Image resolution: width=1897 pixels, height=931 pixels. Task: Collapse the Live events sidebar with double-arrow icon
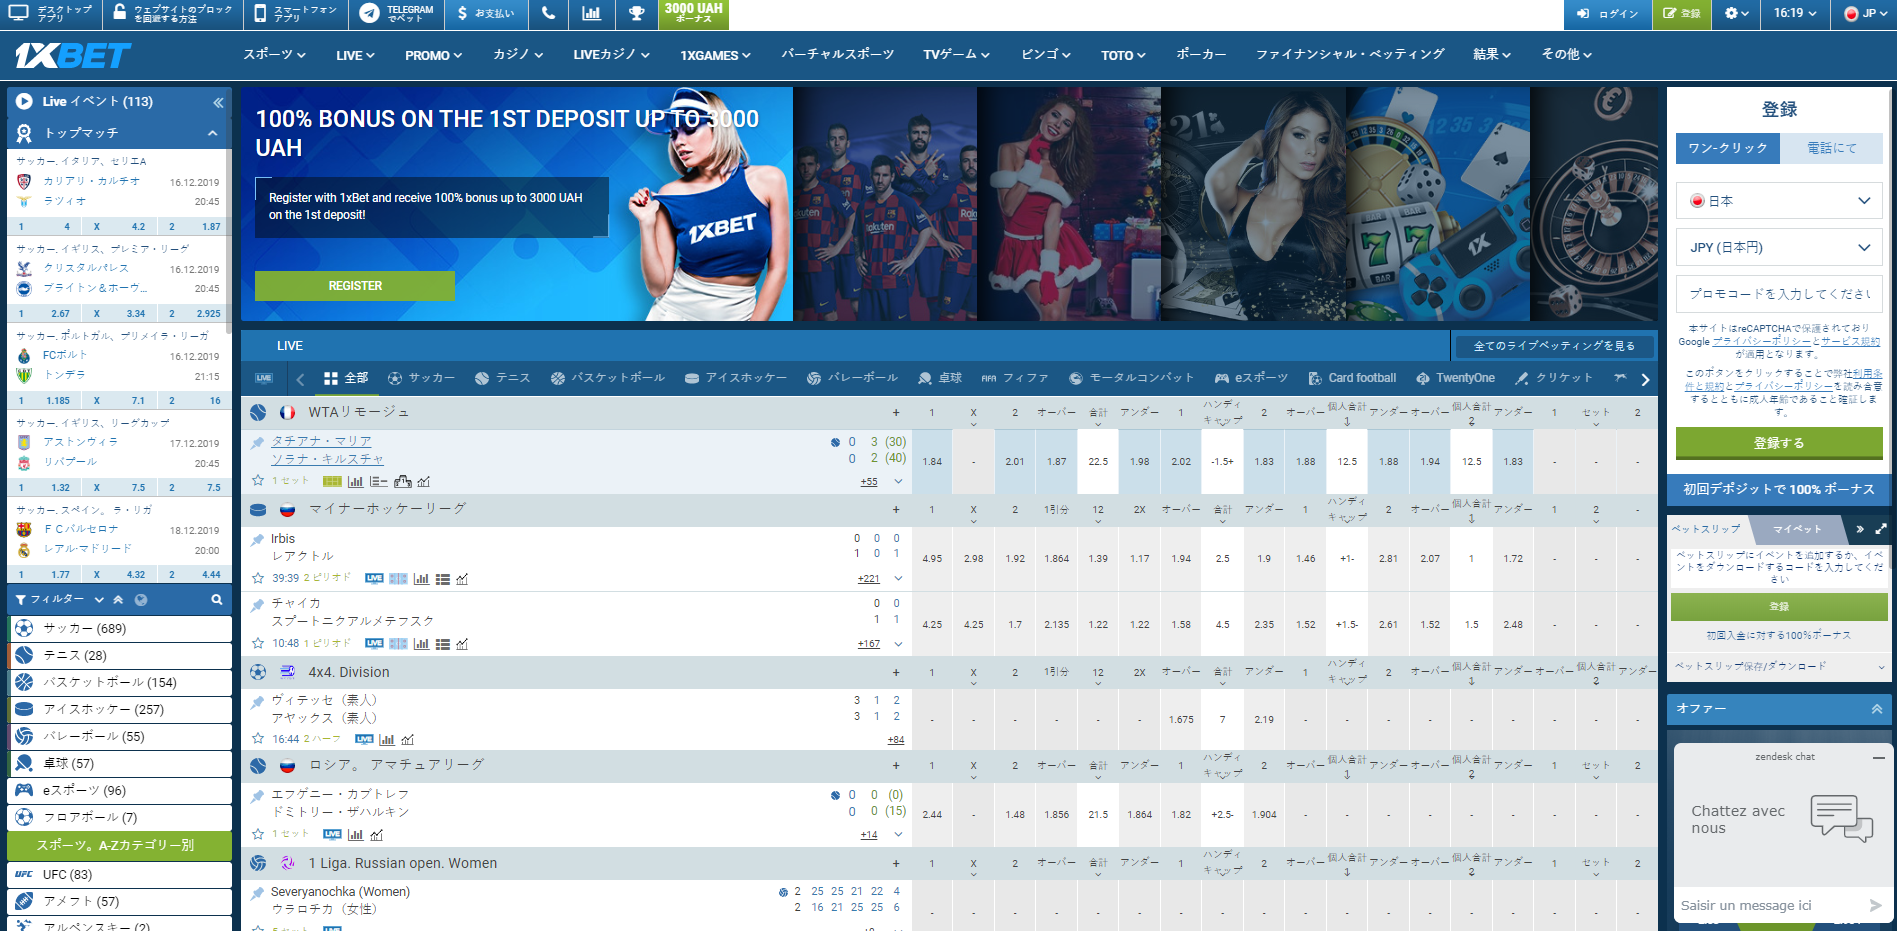(x=218, y=102)
